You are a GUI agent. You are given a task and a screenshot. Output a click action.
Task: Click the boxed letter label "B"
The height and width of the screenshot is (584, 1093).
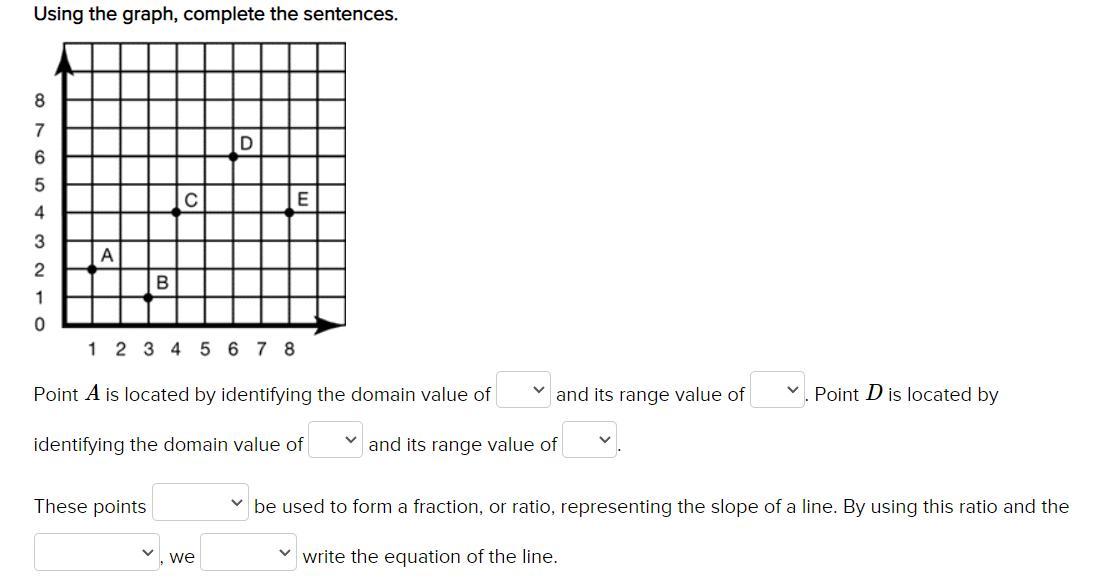coord(162,283)
